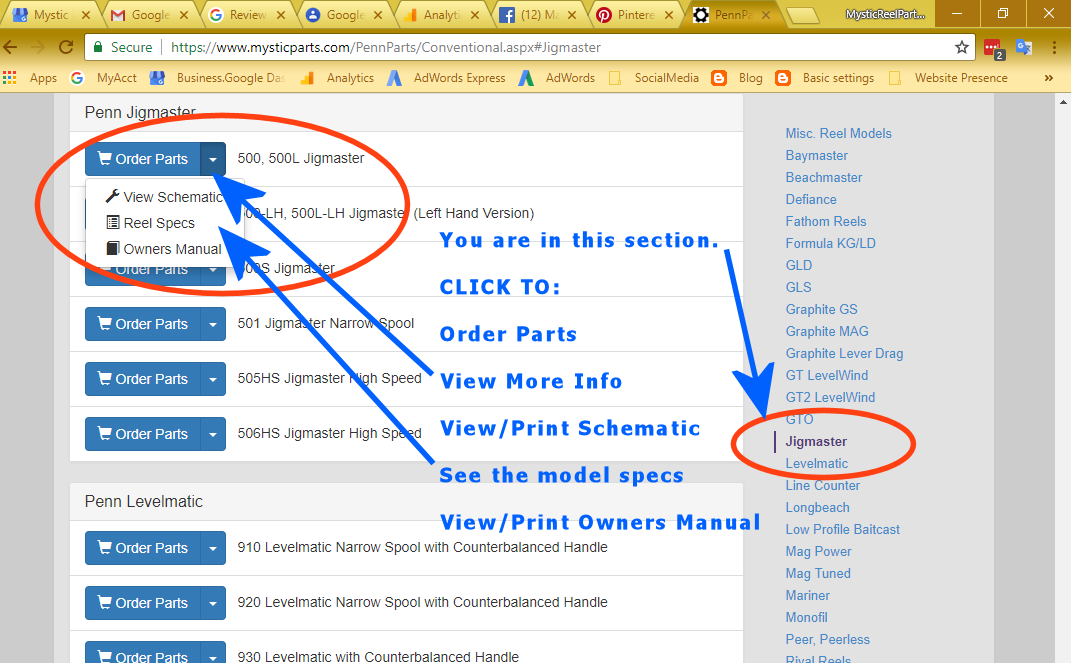Click the red extension icon with badge 2
The width and height of the screenshot is (1071, 663).
point(992,47)
